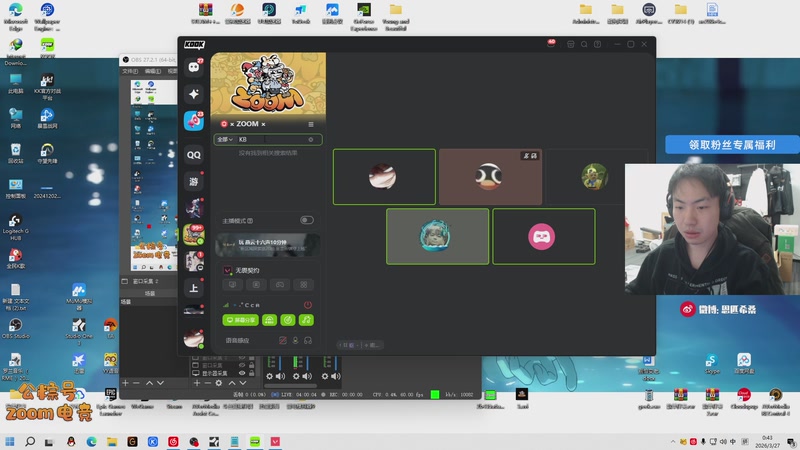Mute third OBS mixer channel speaker

pos(336,376)
